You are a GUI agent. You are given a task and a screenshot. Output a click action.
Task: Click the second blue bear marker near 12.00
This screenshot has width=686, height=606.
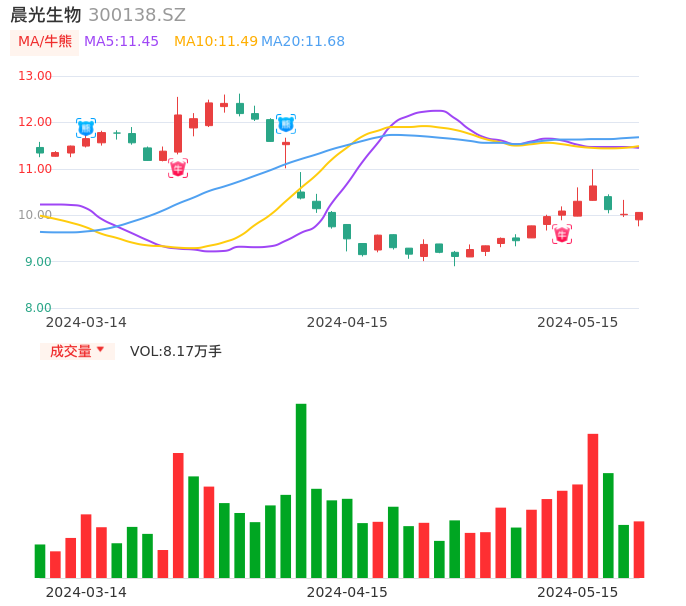pyautogui.click(x=286, y=124)
